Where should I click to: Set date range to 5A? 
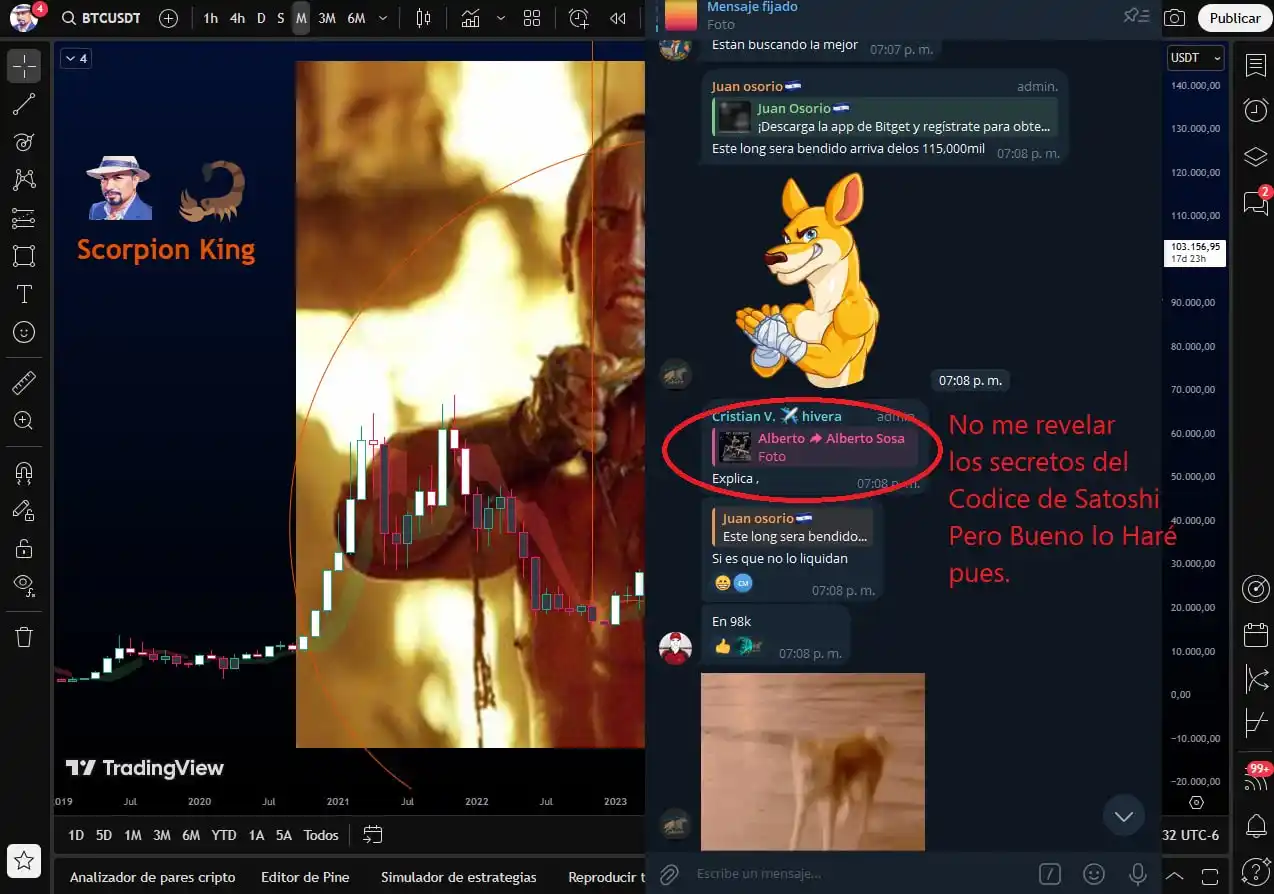284,835
